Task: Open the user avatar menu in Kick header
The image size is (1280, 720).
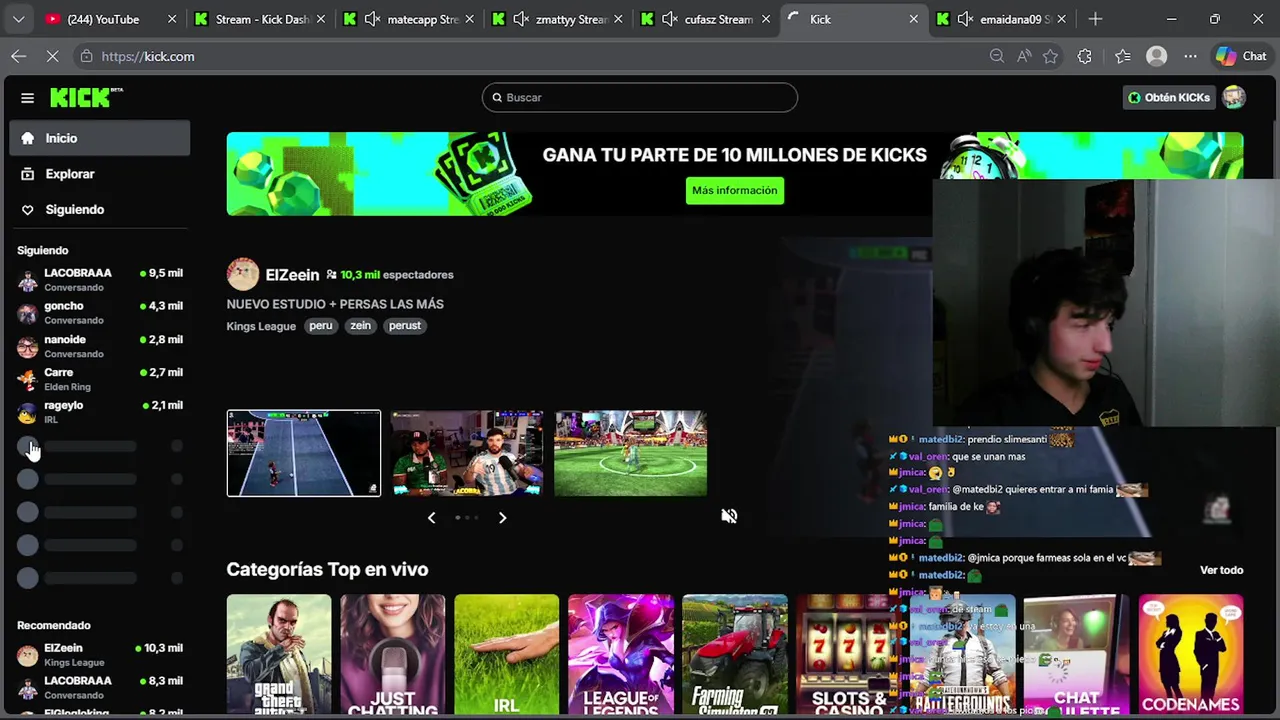Action: (x=1234, y=97)
